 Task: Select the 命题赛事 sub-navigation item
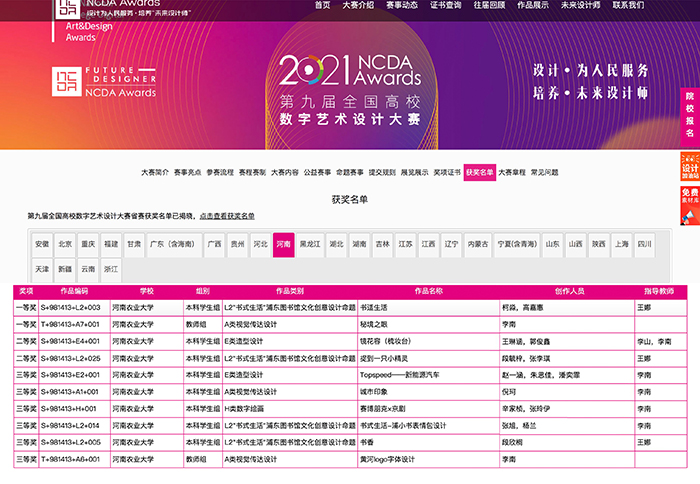pos(350,172)
